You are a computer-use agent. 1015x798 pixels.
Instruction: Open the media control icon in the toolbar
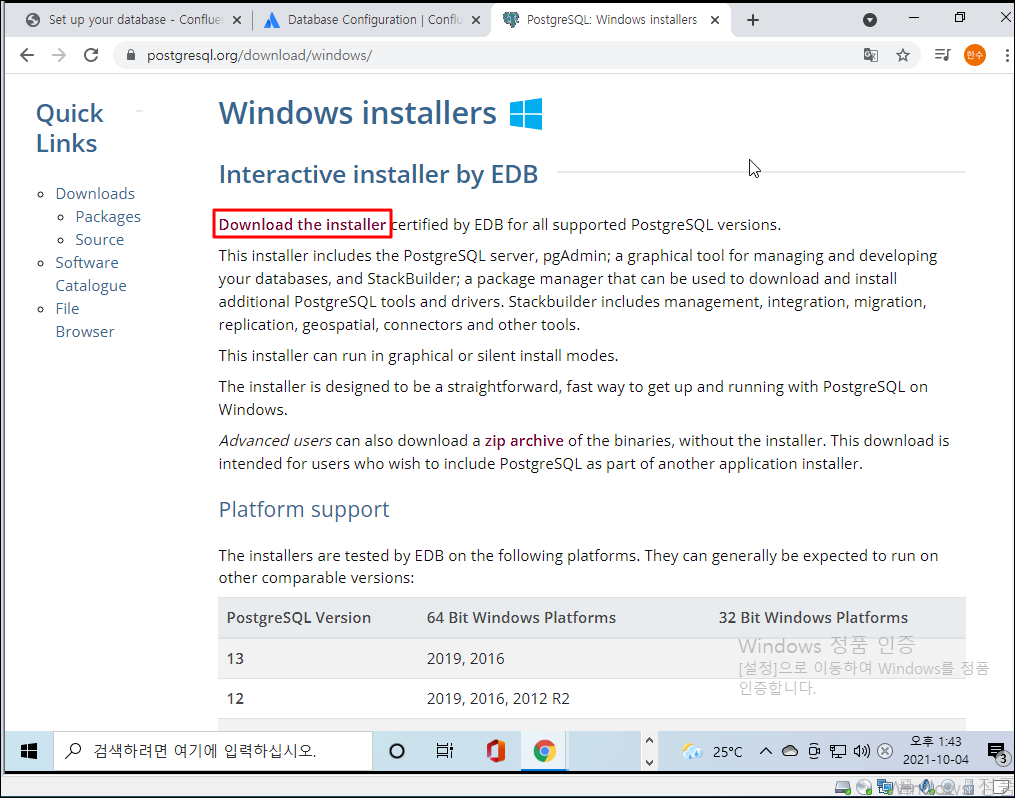tap(942, 55)
